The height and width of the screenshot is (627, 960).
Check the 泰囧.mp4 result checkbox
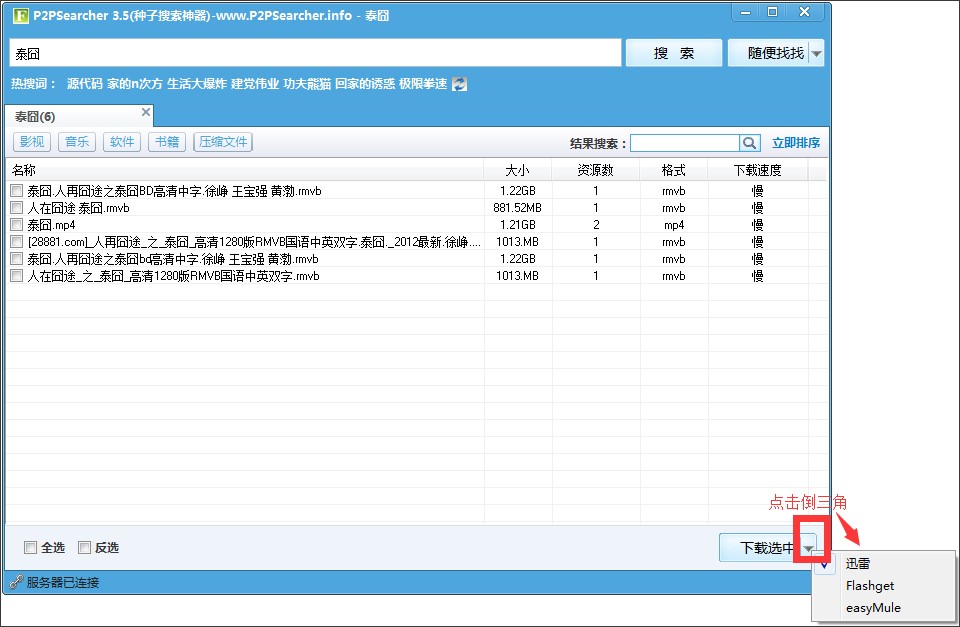(16, 225)
